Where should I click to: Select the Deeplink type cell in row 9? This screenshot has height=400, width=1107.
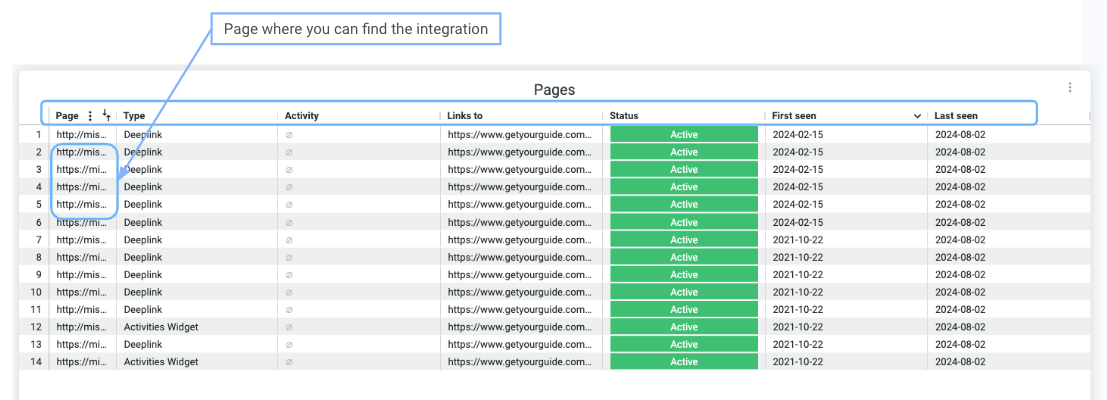tap(143, 274)
